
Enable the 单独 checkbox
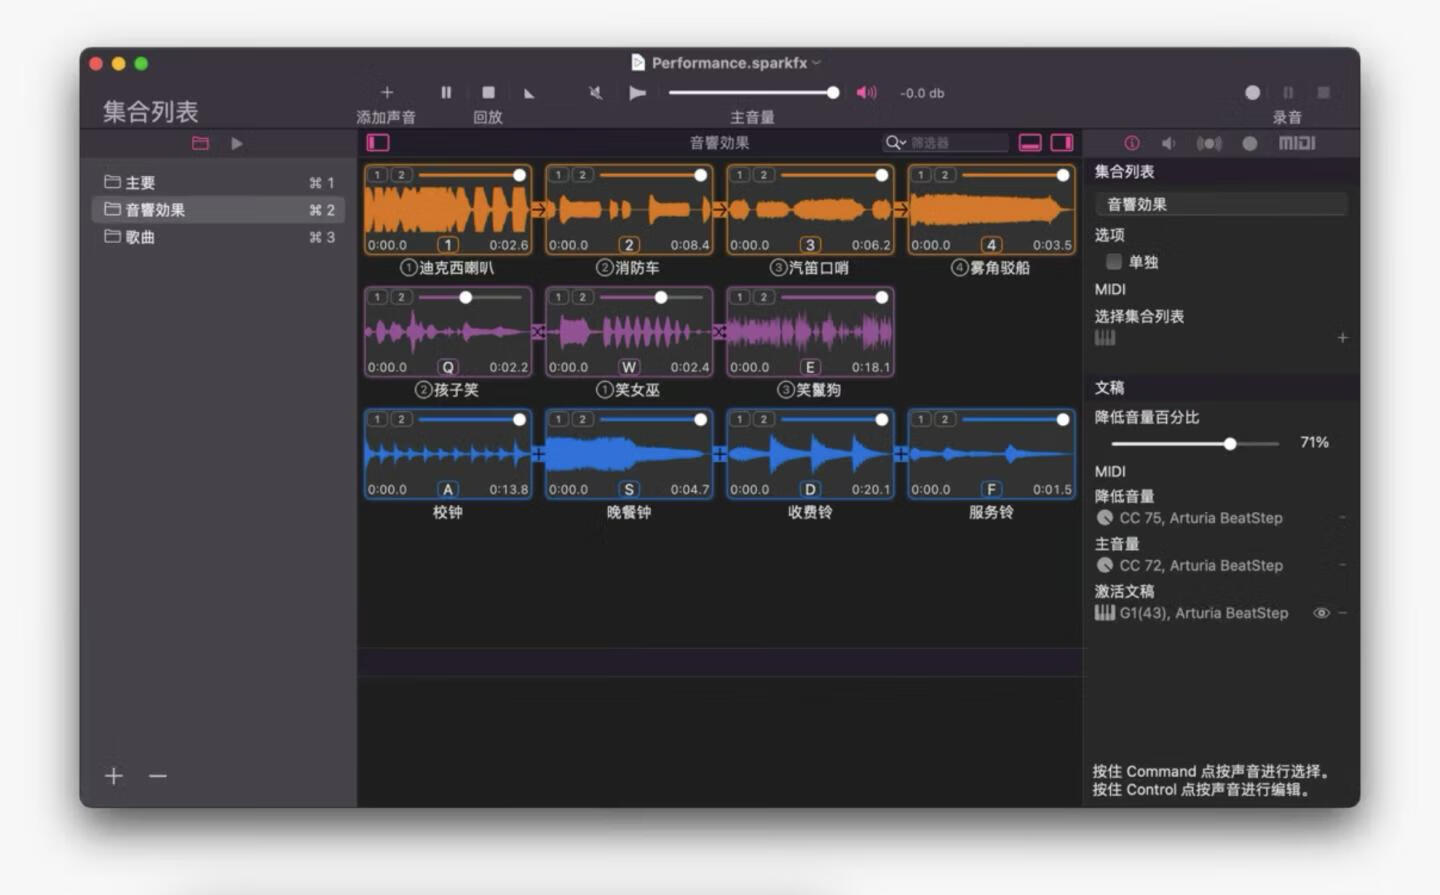pos(1113,261)
